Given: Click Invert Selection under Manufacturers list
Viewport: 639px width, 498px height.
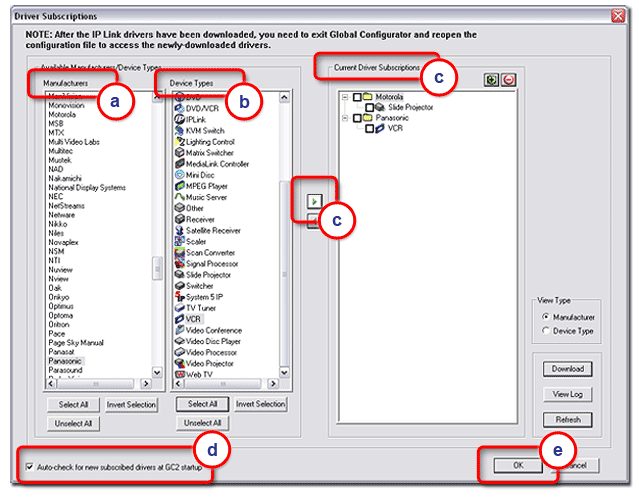Looking at the screenshot, I should point(131,404).
